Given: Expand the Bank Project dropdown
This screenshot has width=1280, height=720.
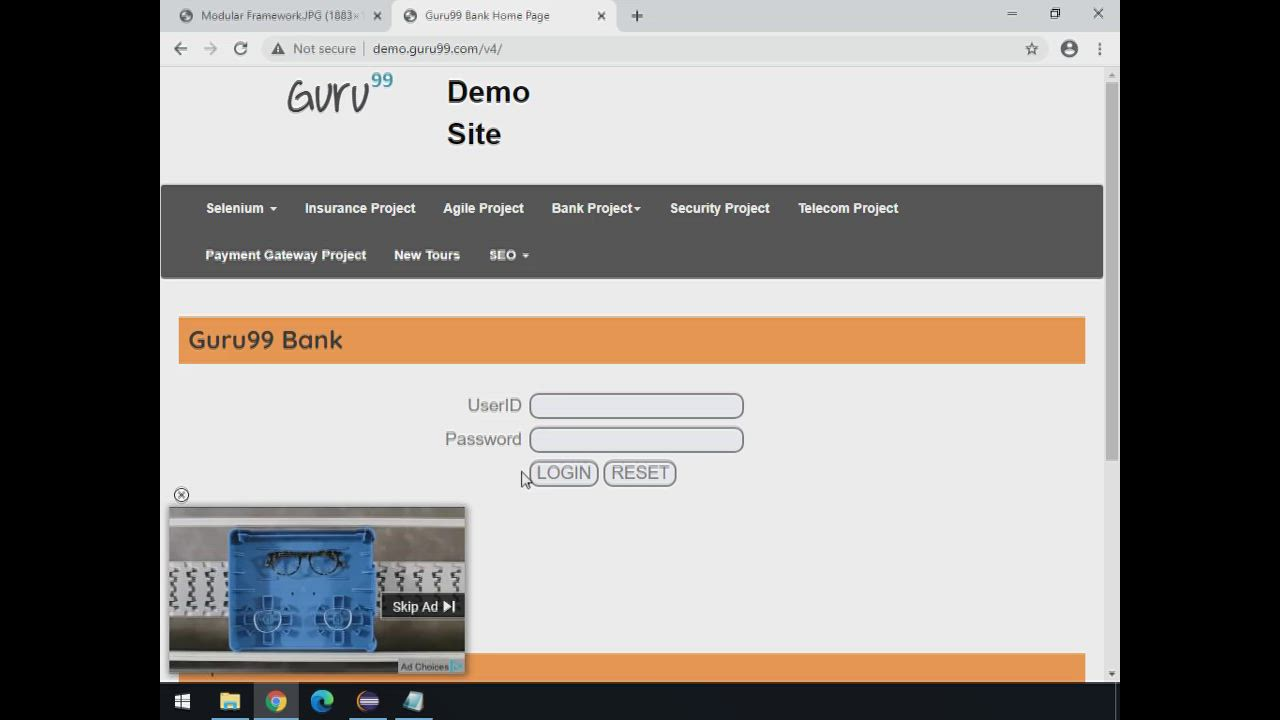Looking at the screenshot, I should (596, 208).
